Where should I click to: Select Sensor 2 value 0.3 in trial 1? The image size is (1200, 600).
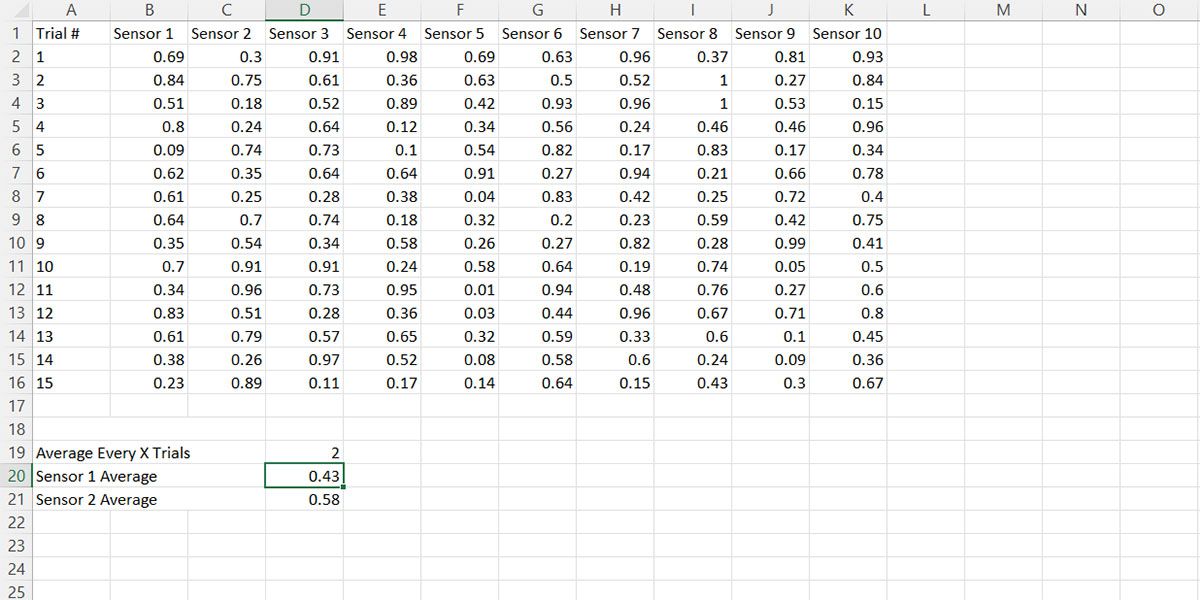pos(227,57)
